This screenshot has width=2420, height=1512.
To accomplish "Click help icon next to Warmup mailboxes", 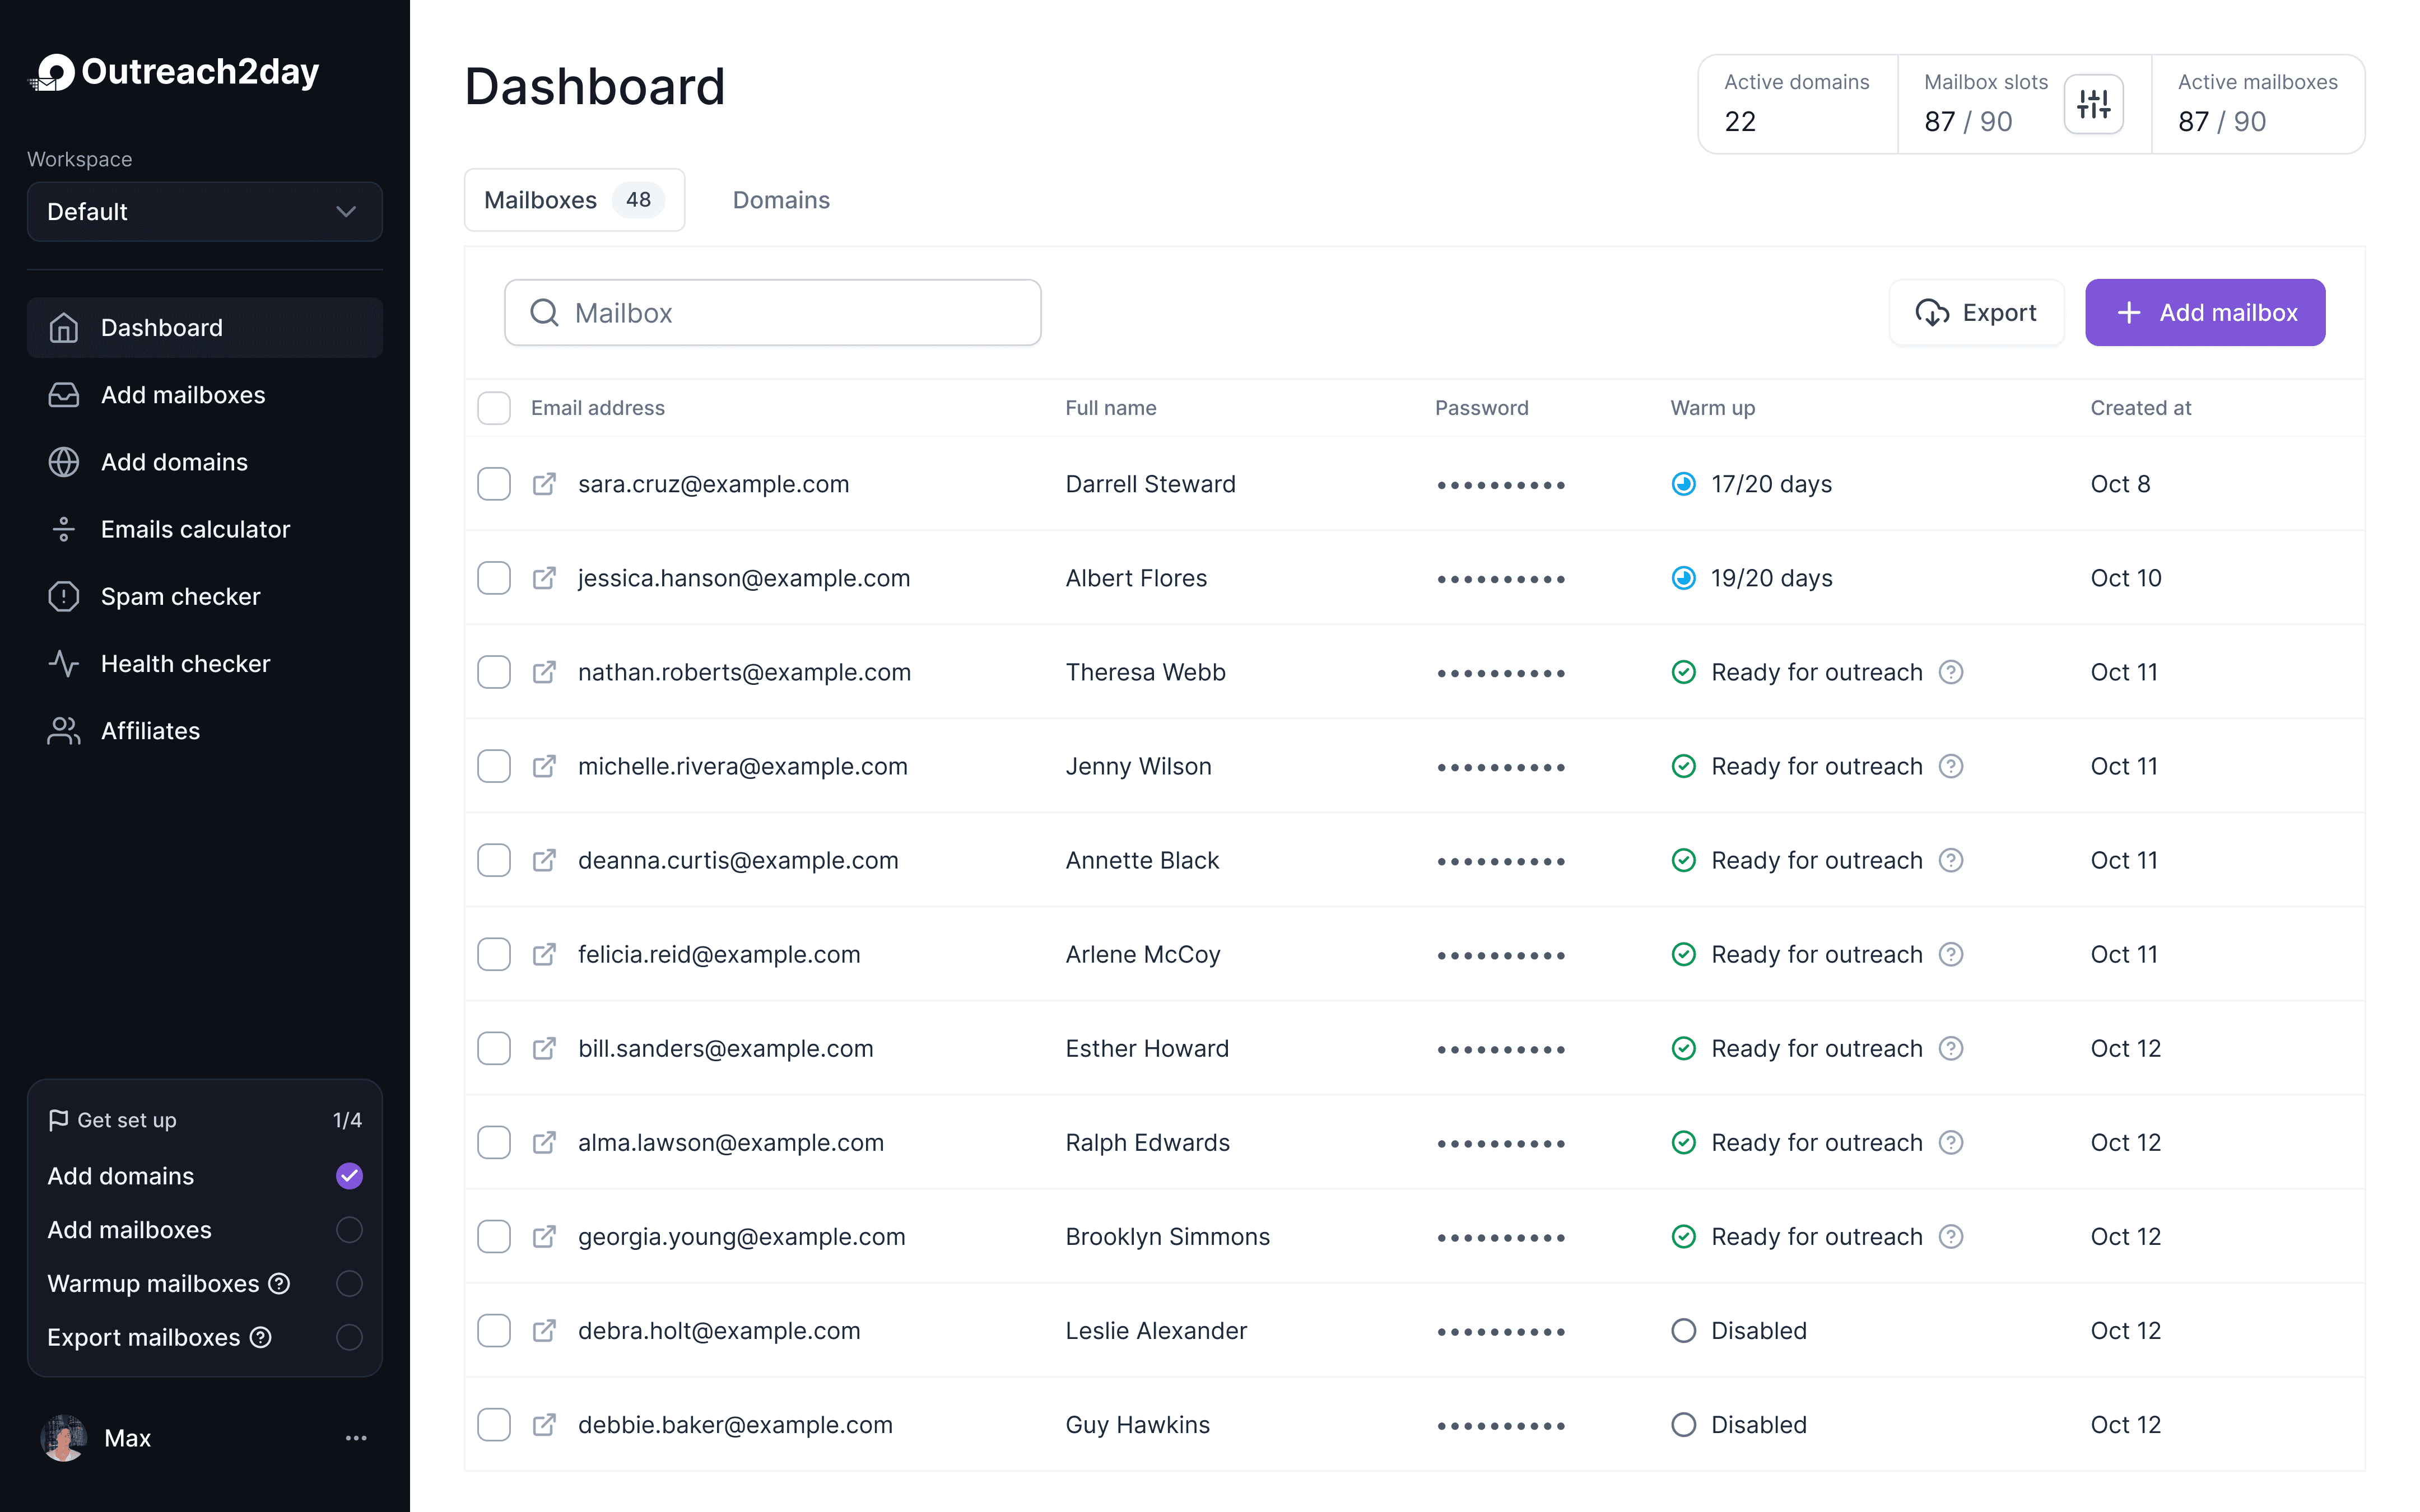I will click(x=280, y=1283).
